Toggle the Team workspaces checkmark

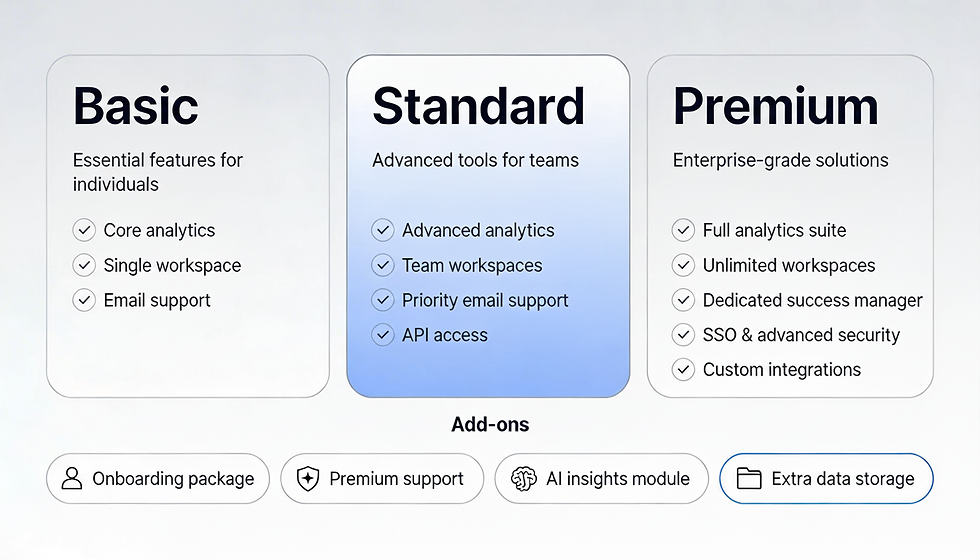pos(382,265)
